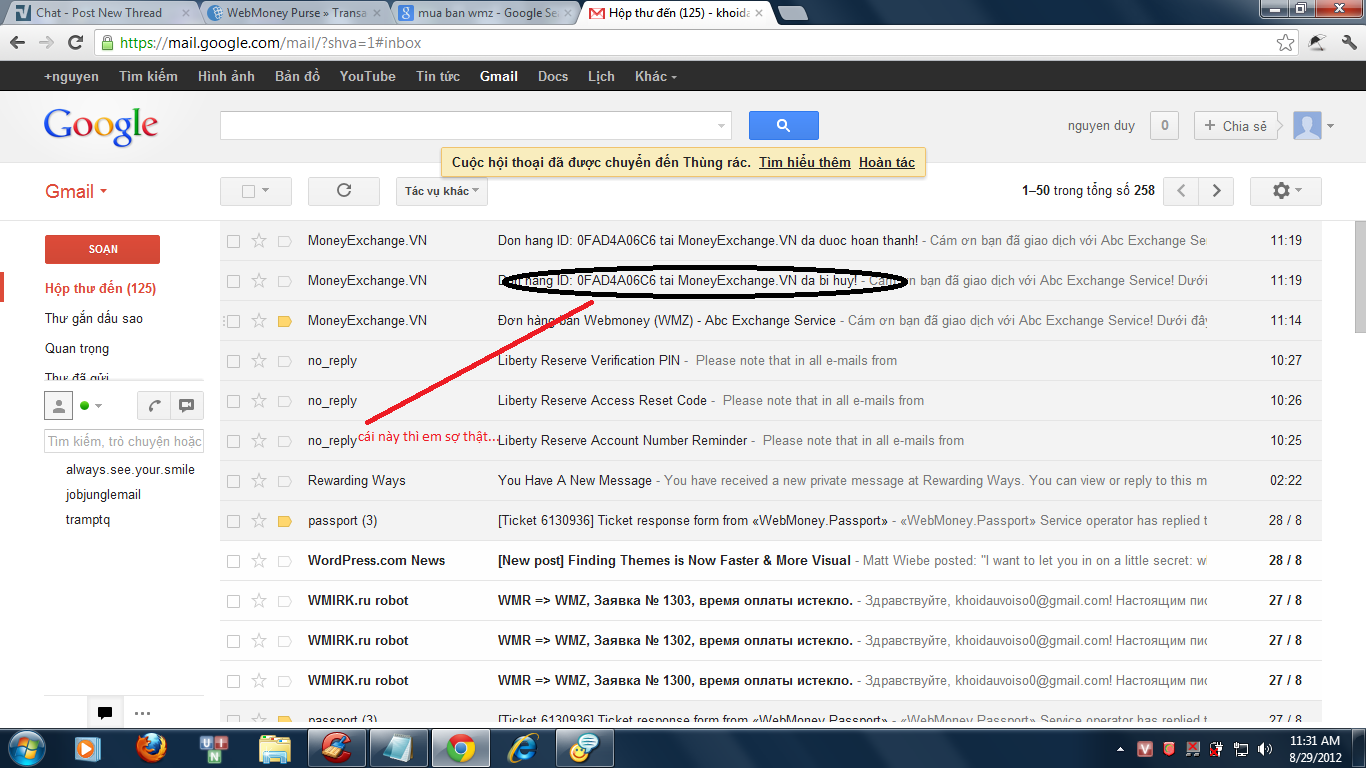The image size is (1366, 768).
Task: Tick the checkbox for Rewarding Ways email
Action: tap(233, 481)
